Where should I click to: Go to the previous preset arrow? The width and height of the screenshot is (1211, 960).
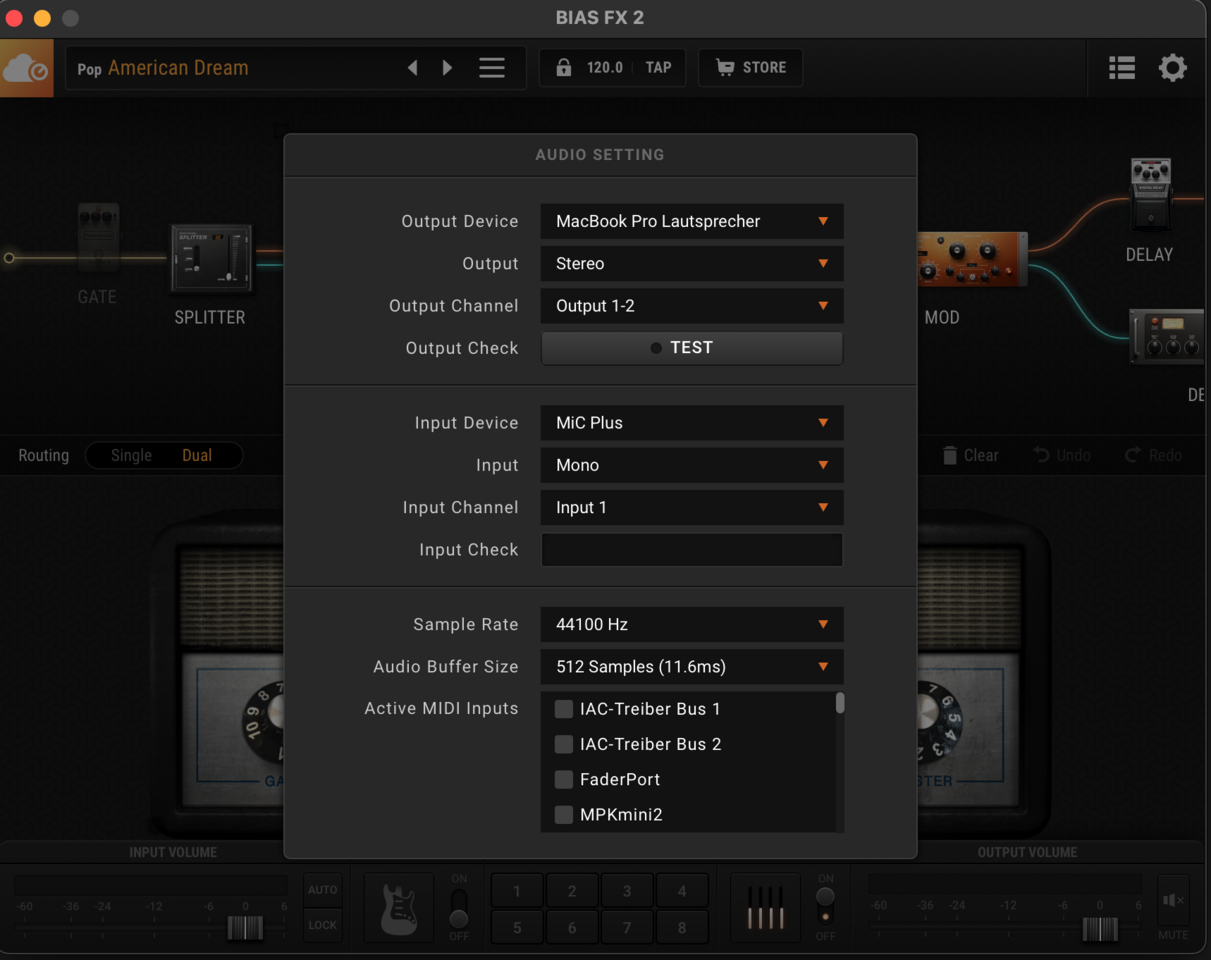point(412,68)
